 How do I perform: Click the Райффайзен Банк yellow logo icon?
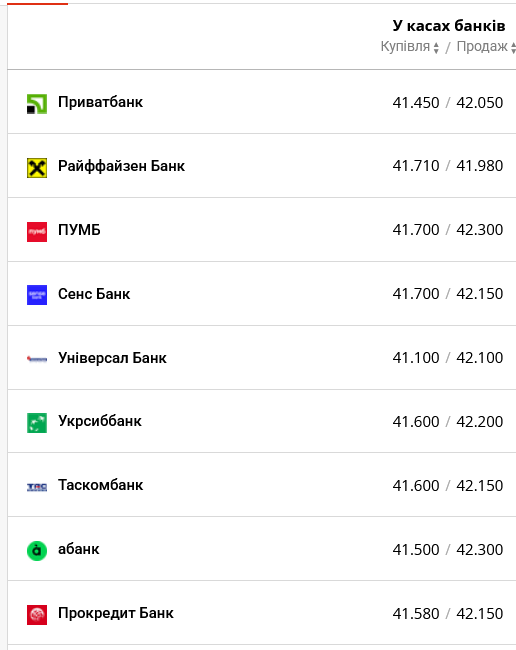pos(37,168)
